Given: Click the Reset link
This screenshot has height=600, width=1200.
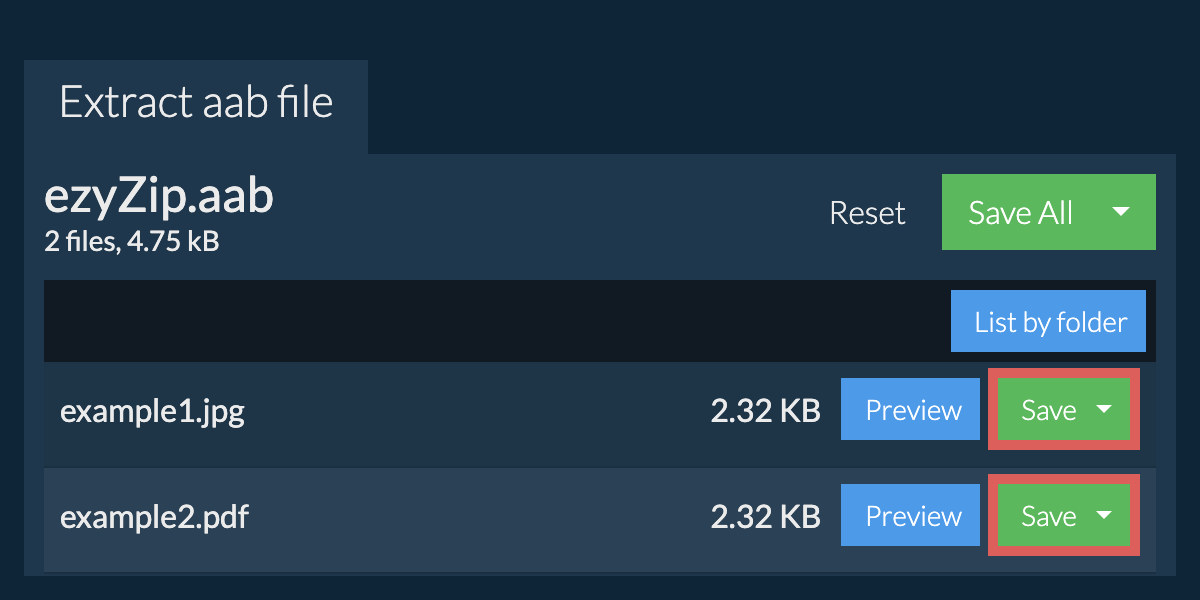Looking at the screenshot, I should pos(867,213).
